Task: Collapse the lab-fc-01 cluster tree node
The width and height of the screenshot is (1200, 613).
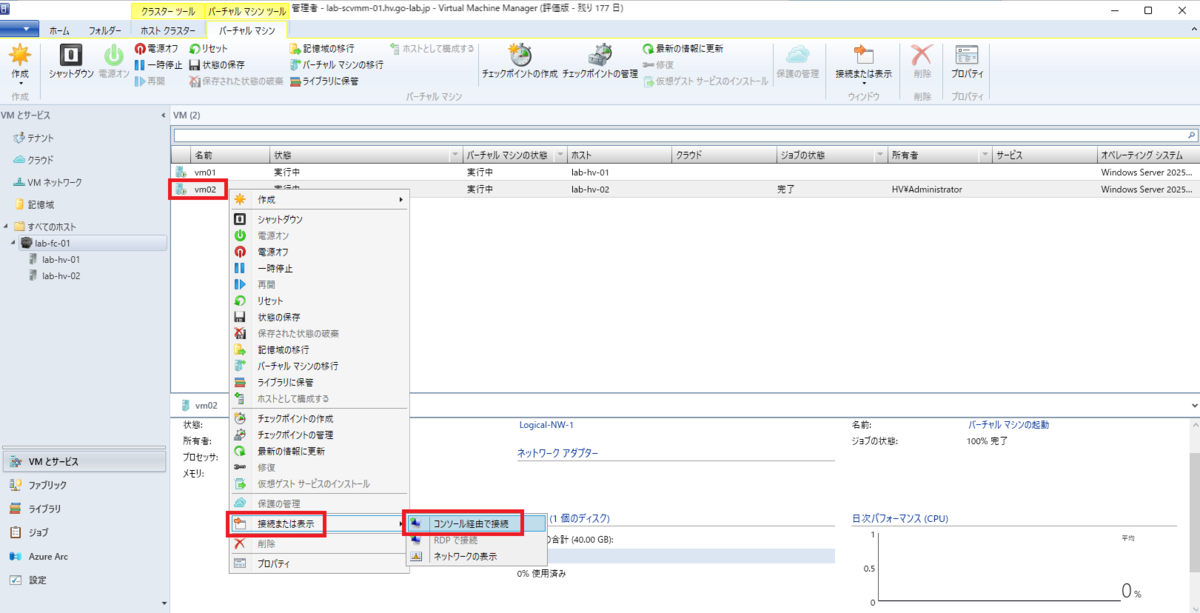Action: click(x=14, y=243)
